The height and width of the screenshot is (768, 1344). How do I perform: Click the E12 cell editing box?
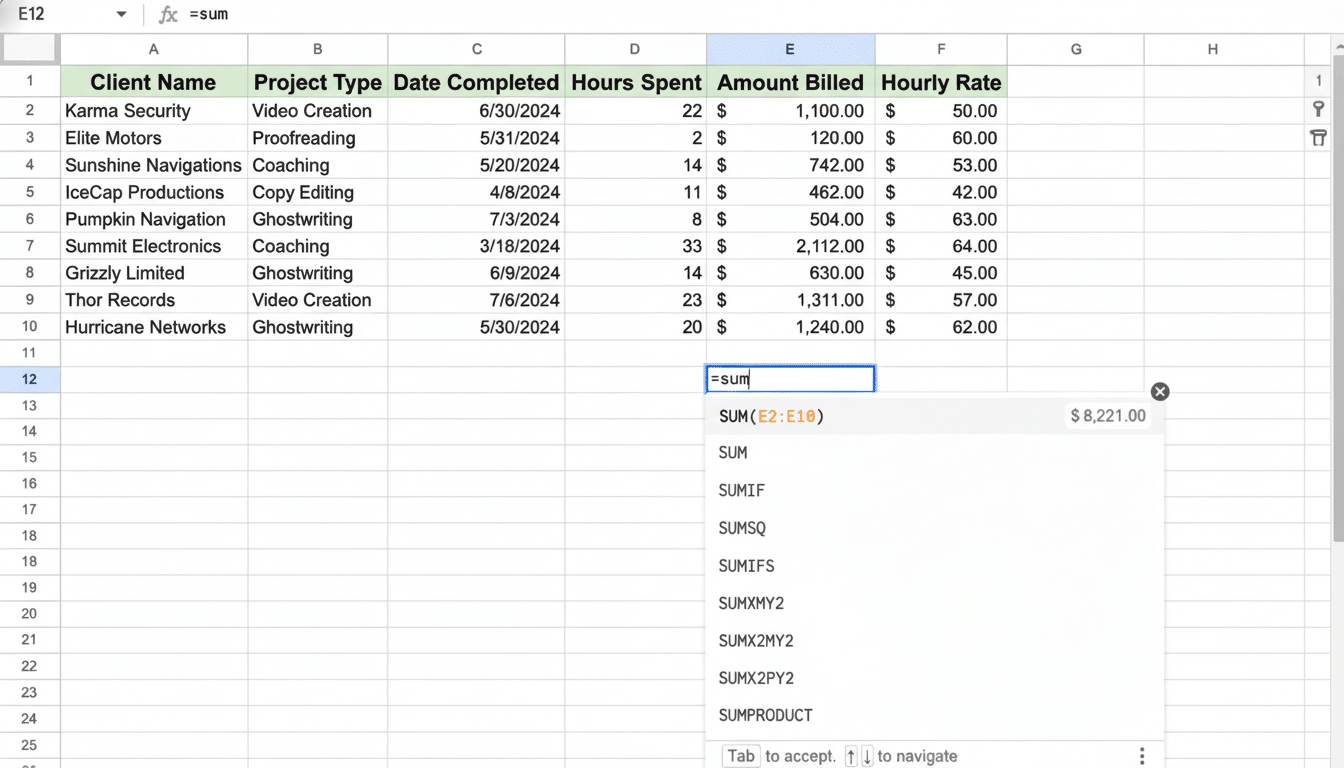tap(790, 378)
